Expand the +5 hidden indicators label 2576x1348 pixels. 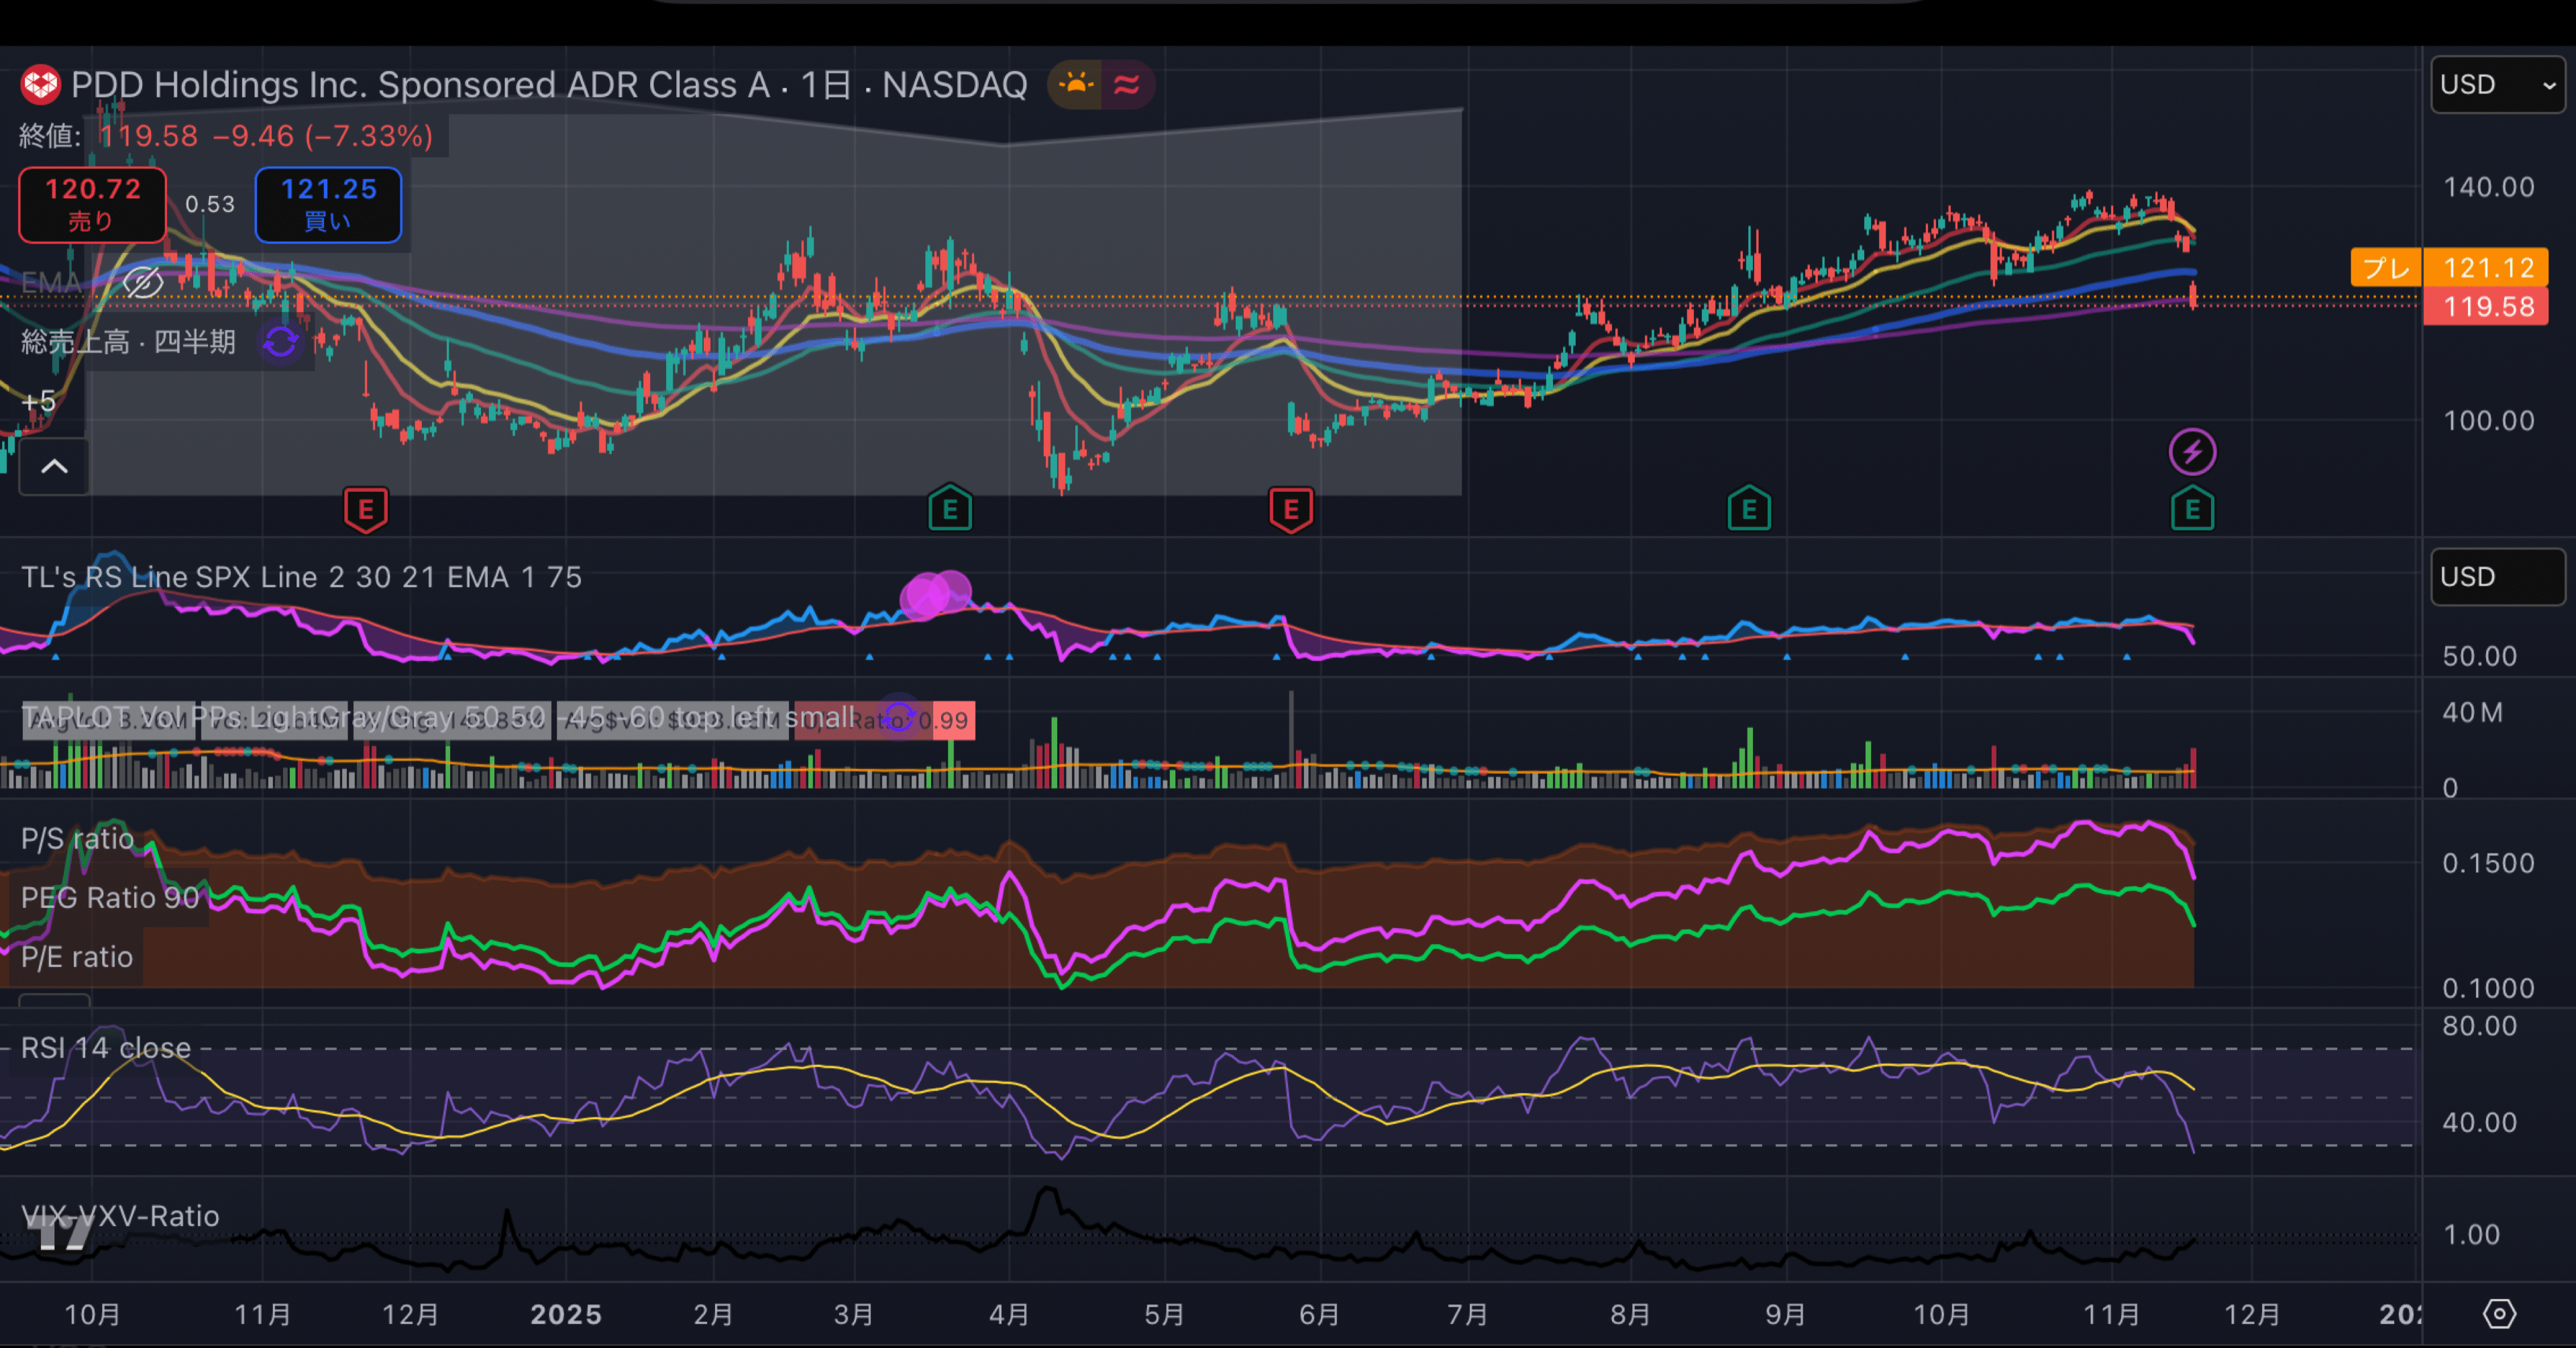39,402
